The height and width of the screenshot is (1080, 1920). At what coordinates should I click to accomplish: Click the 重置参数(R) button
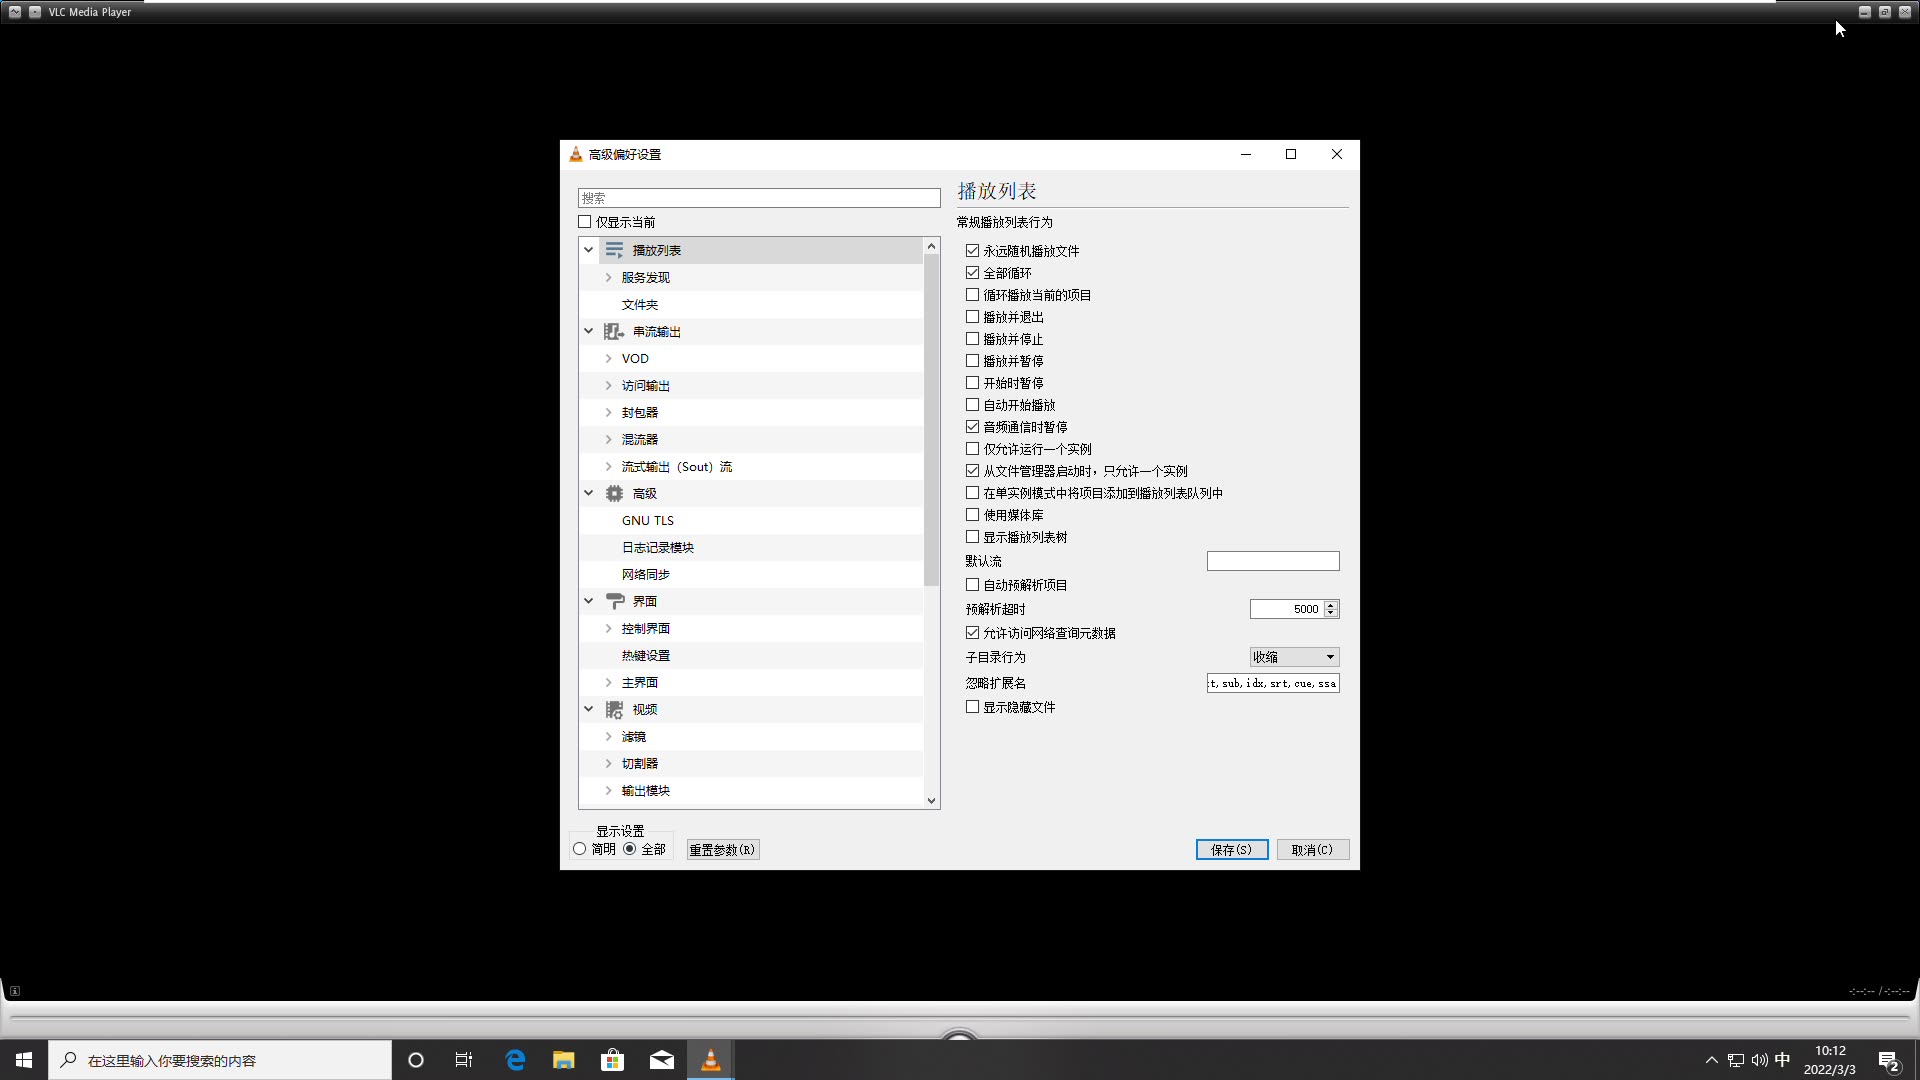coord(723,849)
